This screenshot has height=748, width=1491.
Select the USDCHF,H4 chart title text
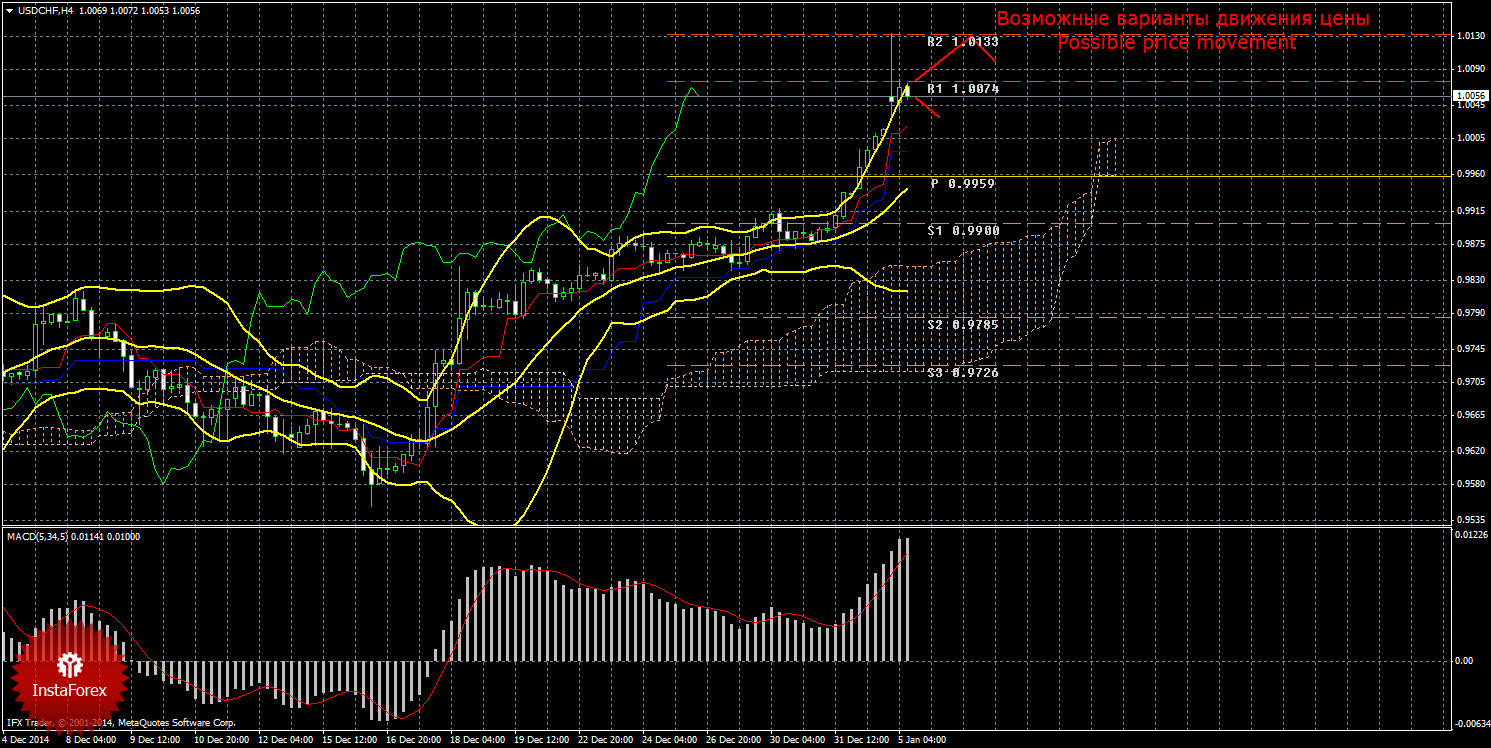click(x=45, y=10)
